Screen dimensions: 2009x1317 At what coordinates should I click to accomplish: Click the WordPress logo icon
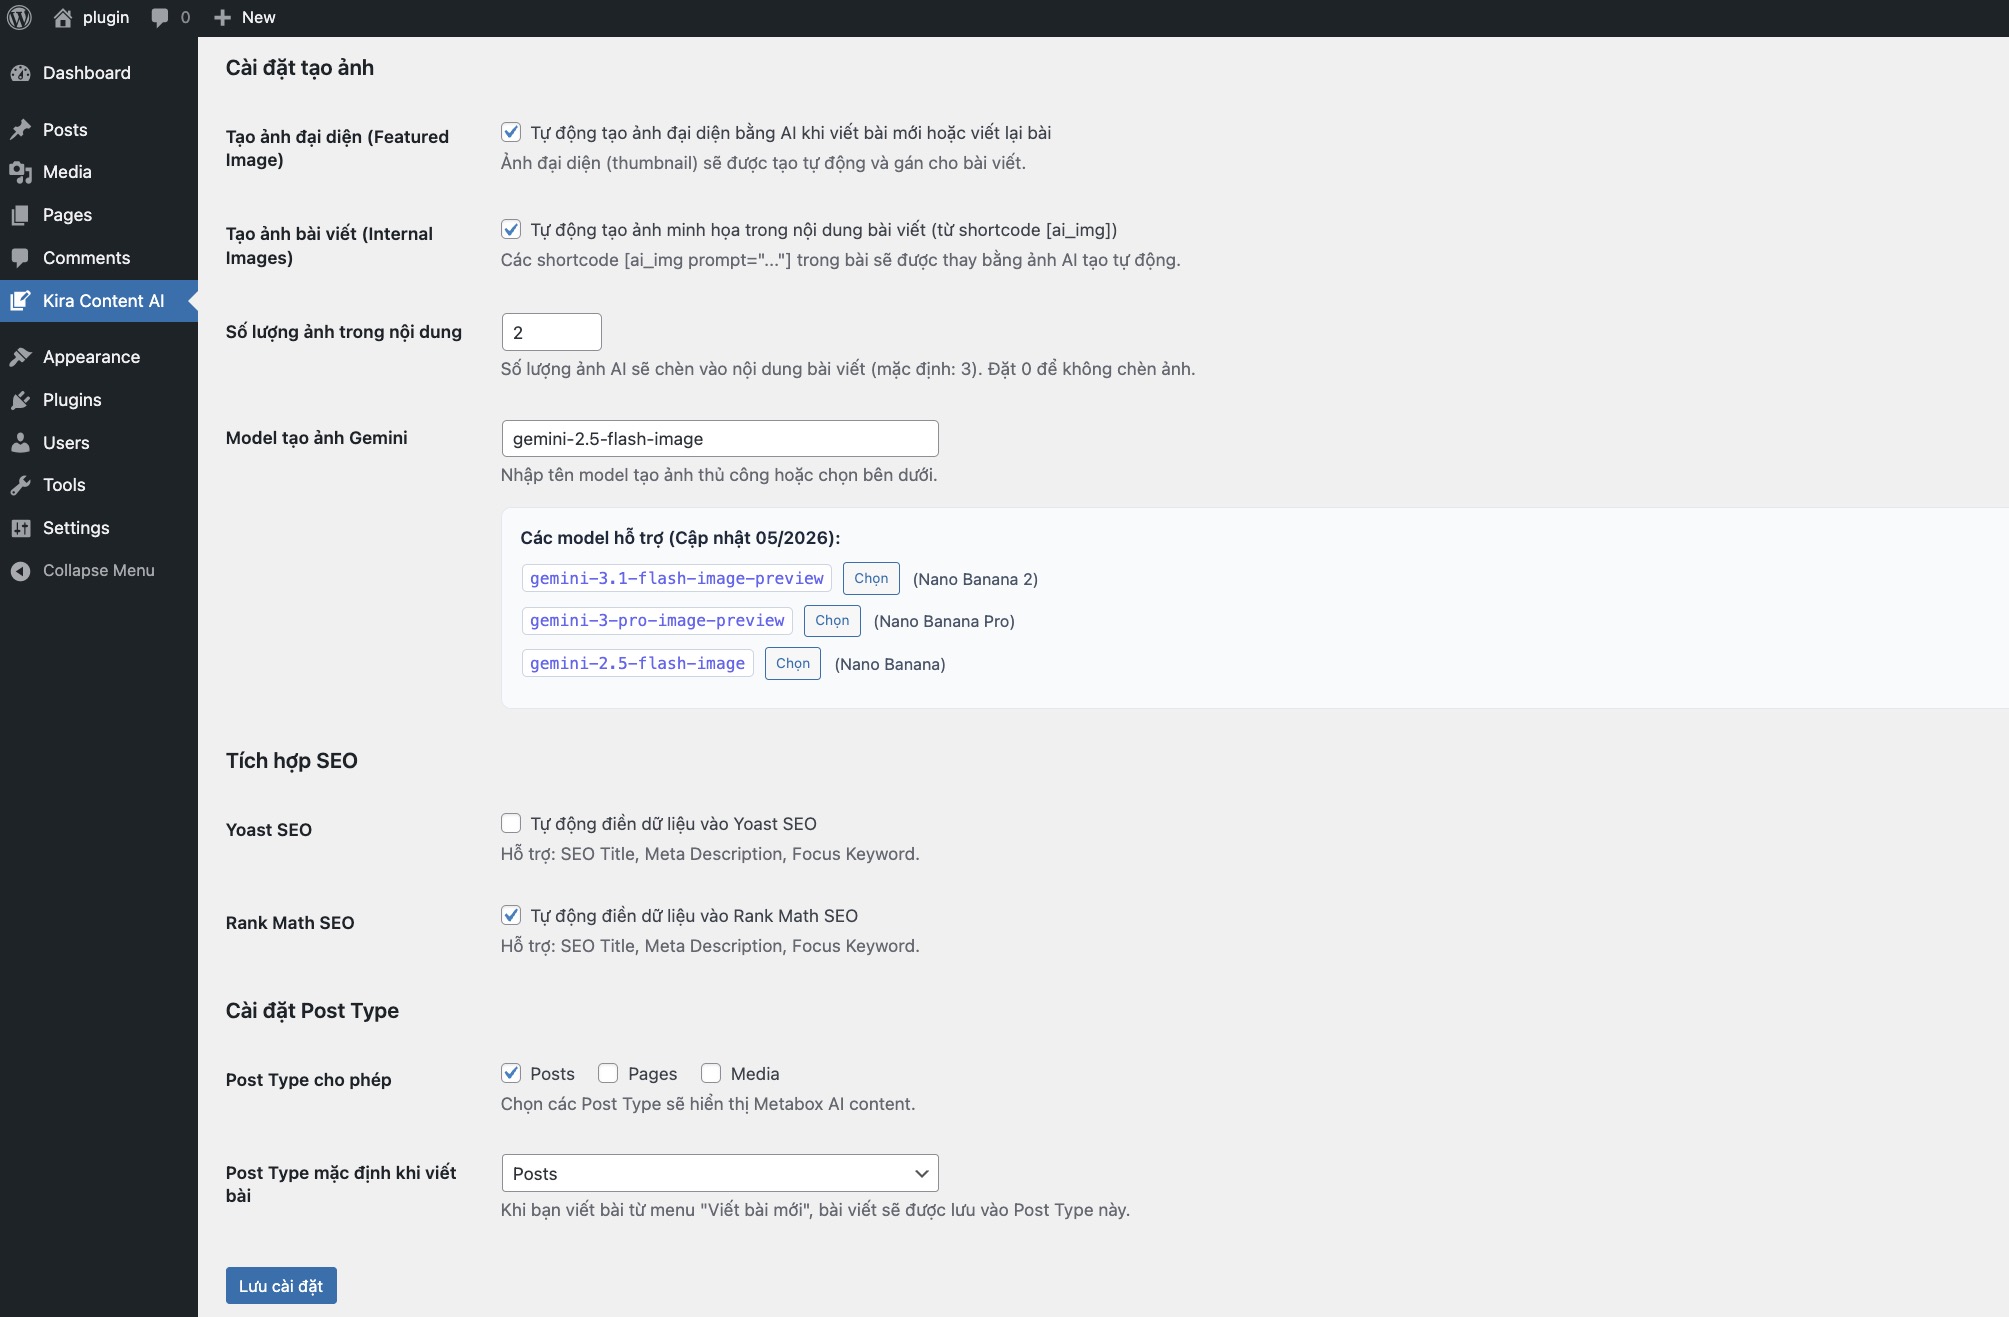click(x=20, y=18)
